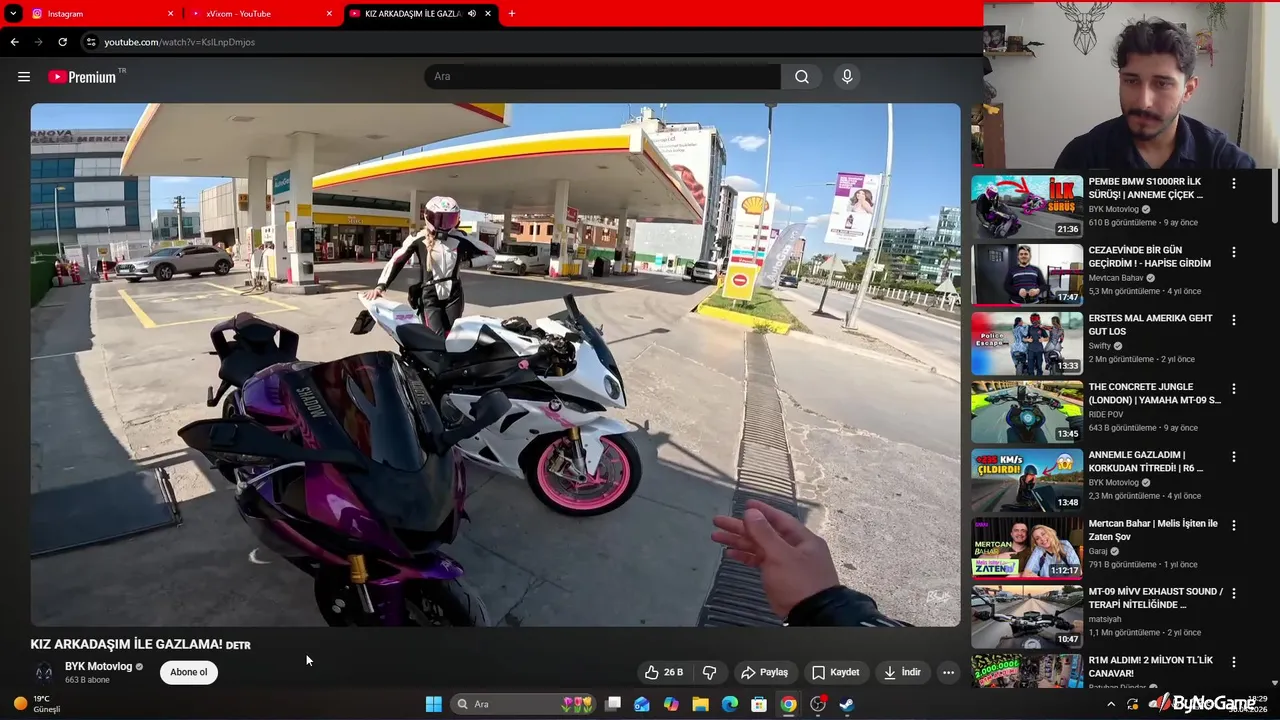
Task: Go back in browser history
Action: click(14, 42)
